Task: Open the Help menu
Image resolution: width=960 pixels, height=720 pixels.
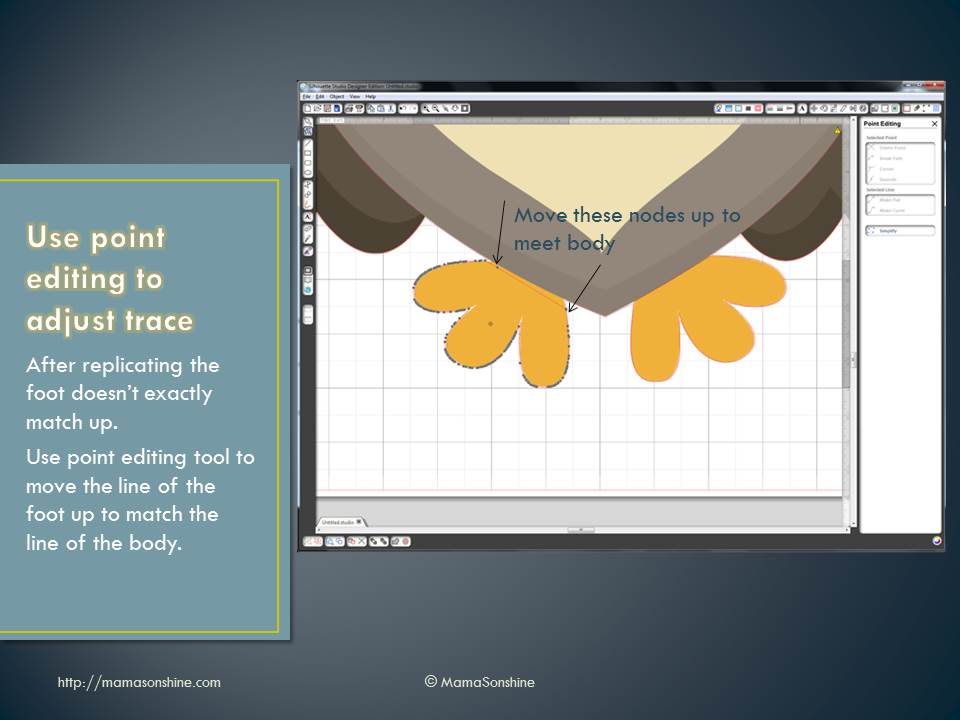Action: [x=371, y=96]
